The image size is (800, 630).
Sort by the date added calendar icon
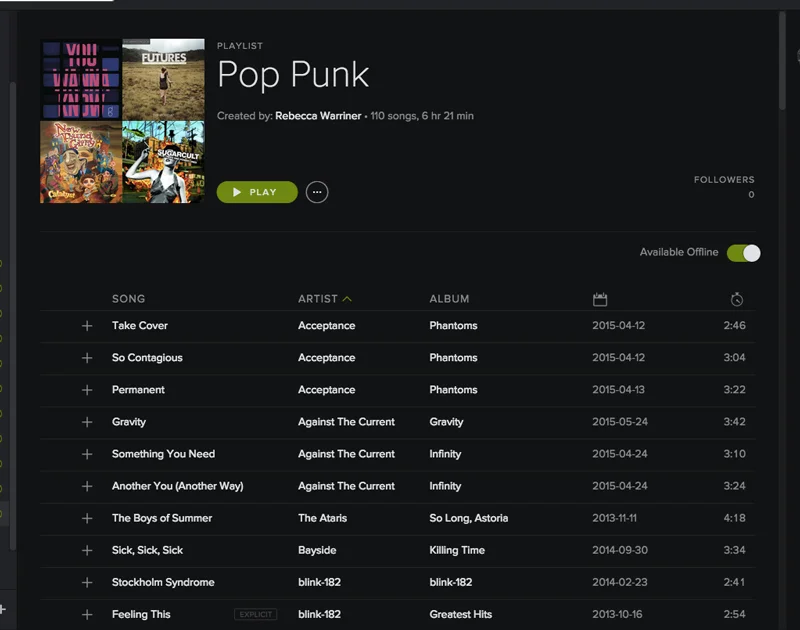tap(600, 299)
